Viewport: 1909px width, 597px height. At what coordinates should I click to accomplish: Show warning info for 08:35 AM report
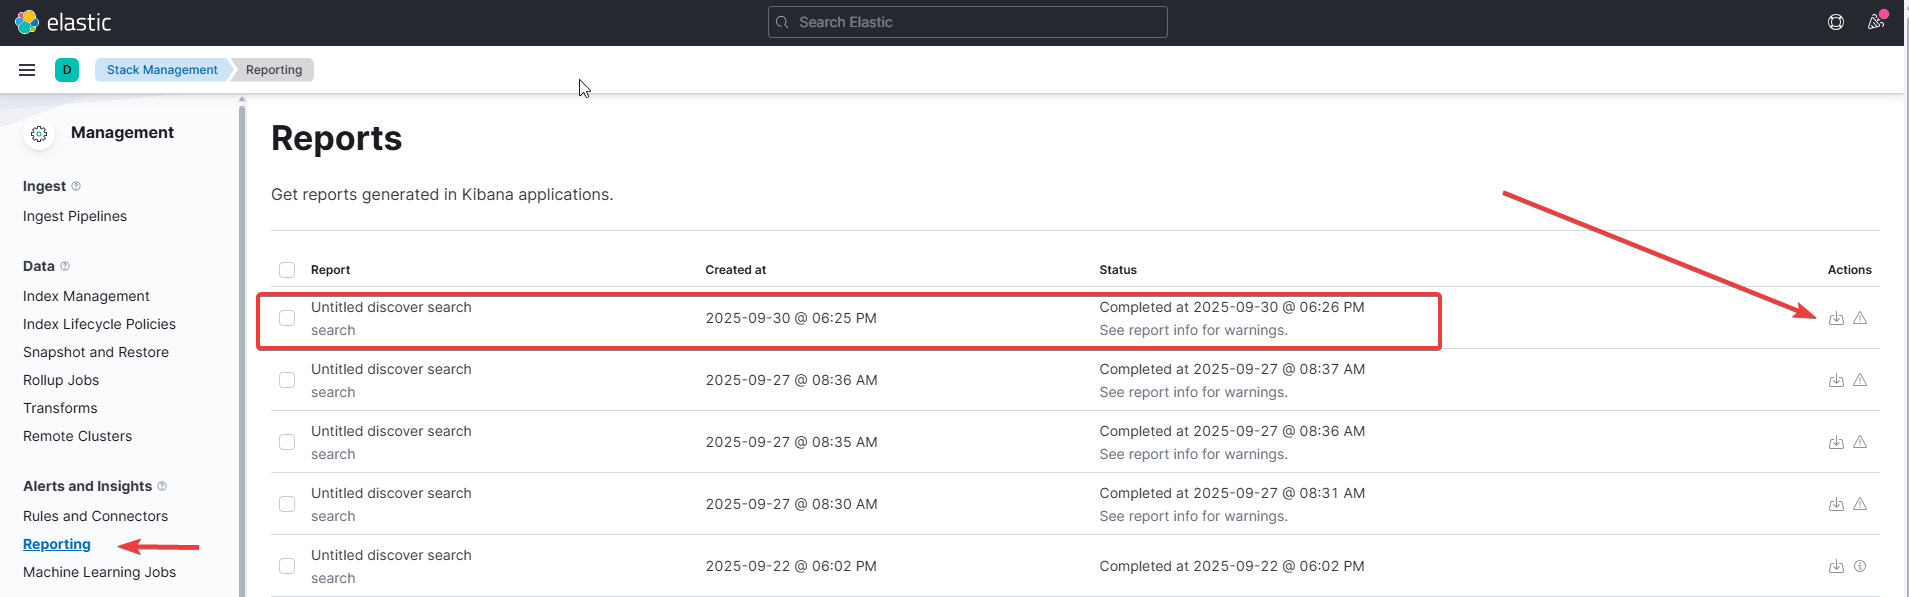pyautogui.click(x=1860, y=442)
